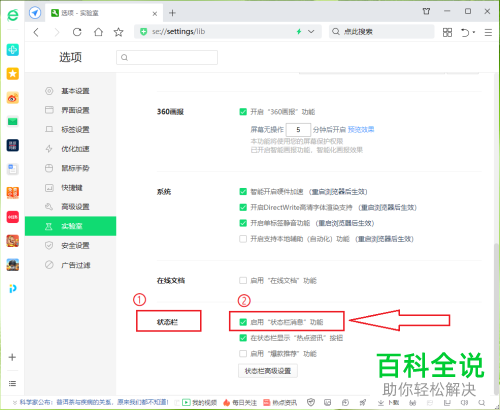Viewport: 500px width, 410px height.
Task: Open 我的视频 in the status bar
Action: point(199,403)
